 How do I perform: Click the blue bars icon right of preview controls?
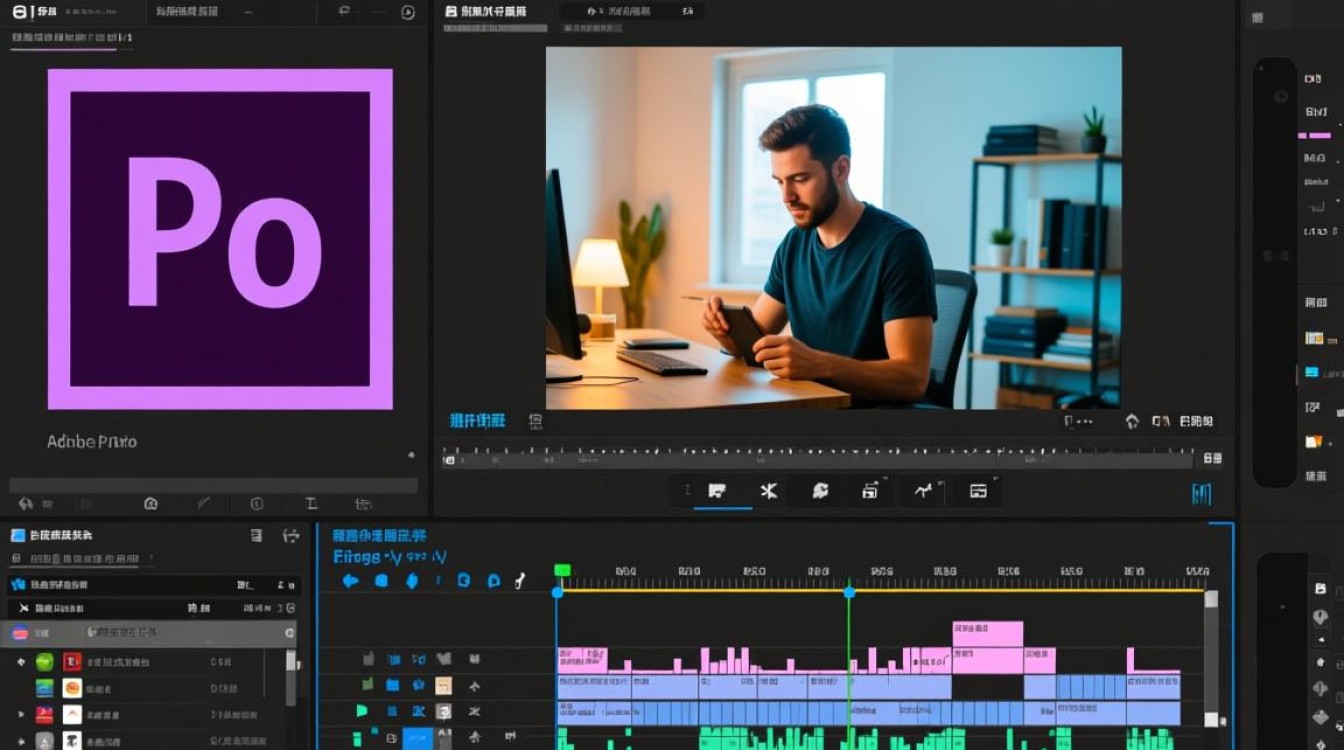pos(1201,493)
